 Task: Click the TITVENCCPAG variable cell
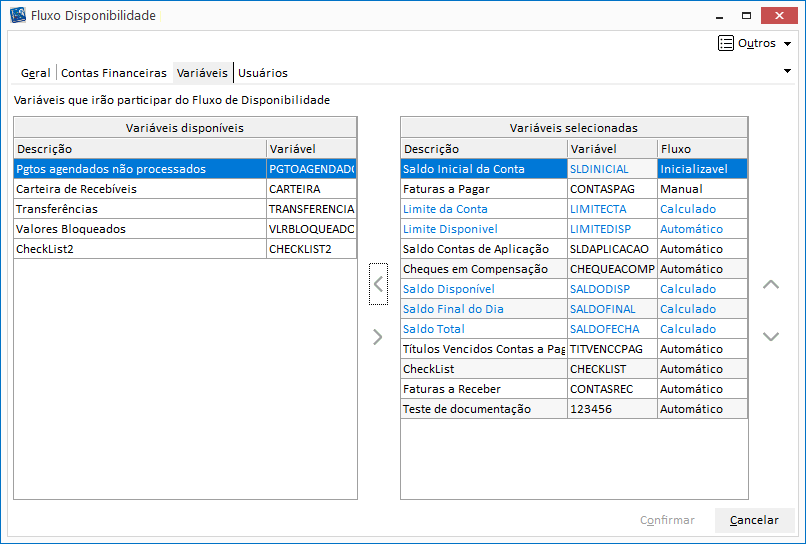(612, 350)
